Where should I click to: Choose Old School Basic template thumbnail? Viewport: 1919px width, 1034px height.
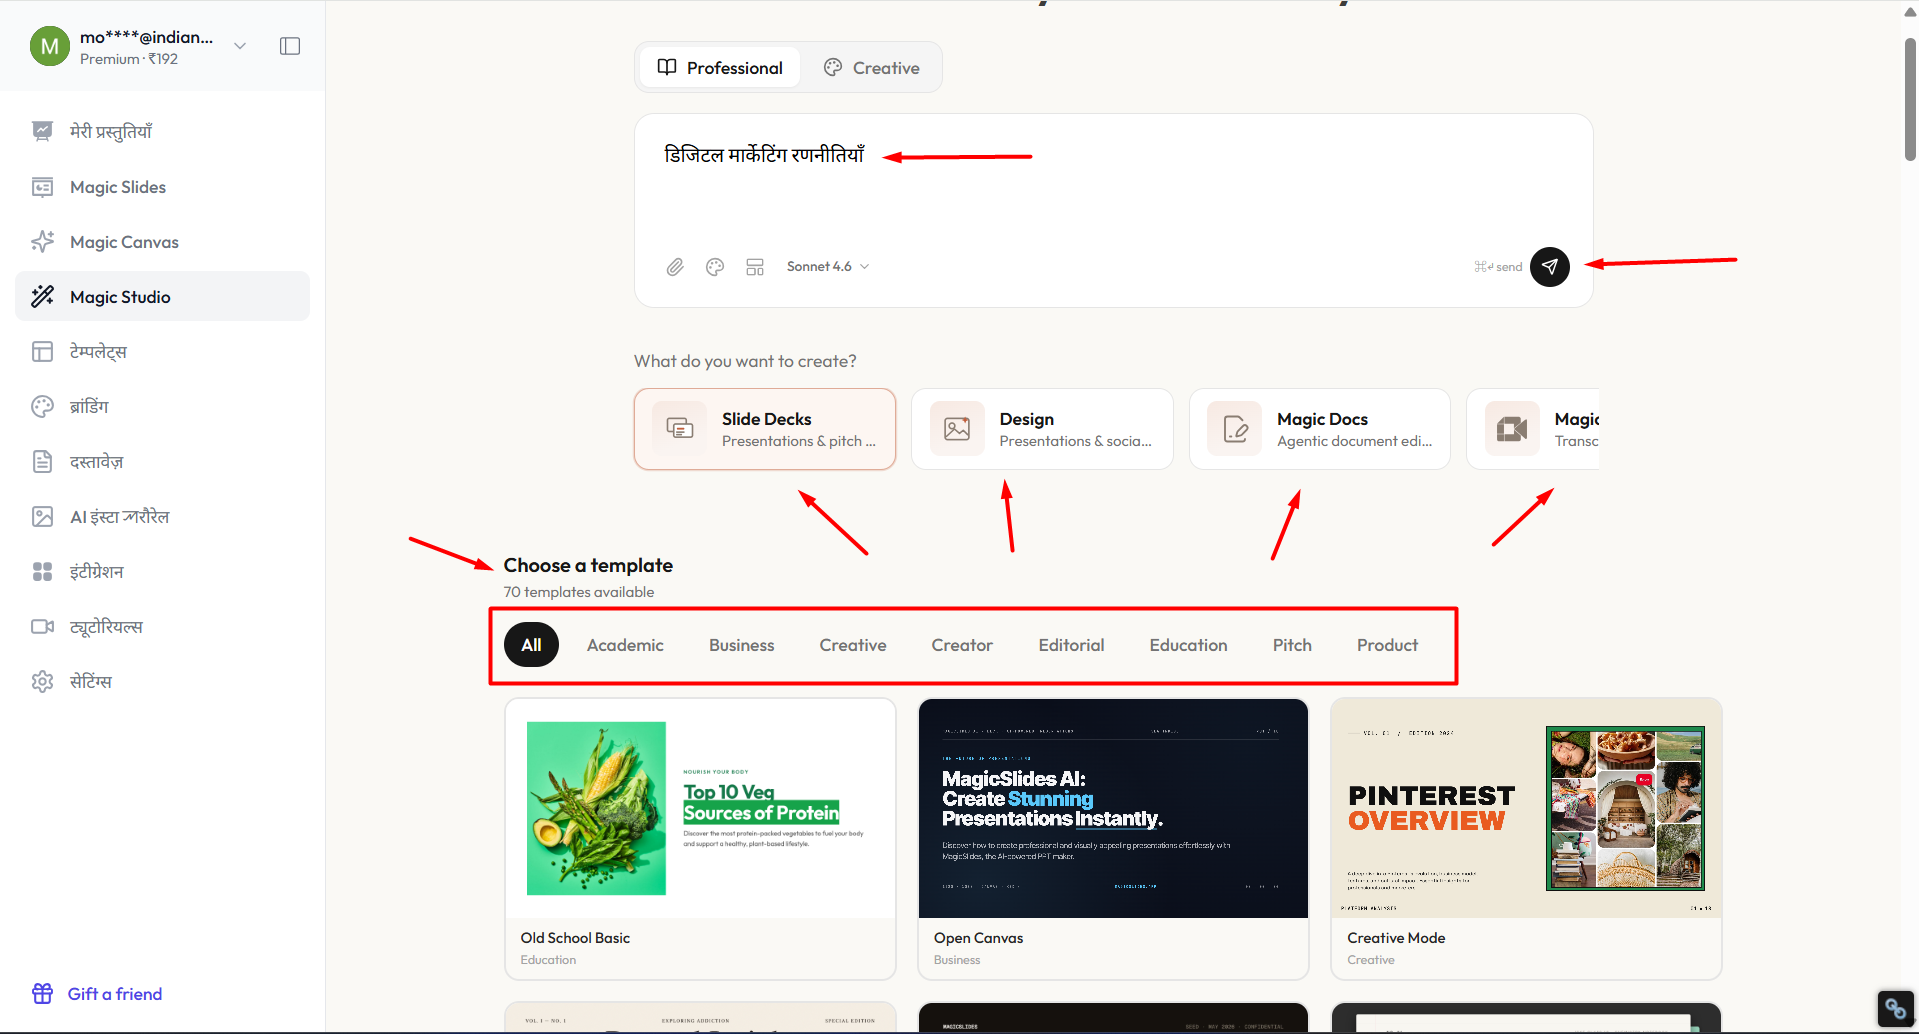[x=700, y=808]
